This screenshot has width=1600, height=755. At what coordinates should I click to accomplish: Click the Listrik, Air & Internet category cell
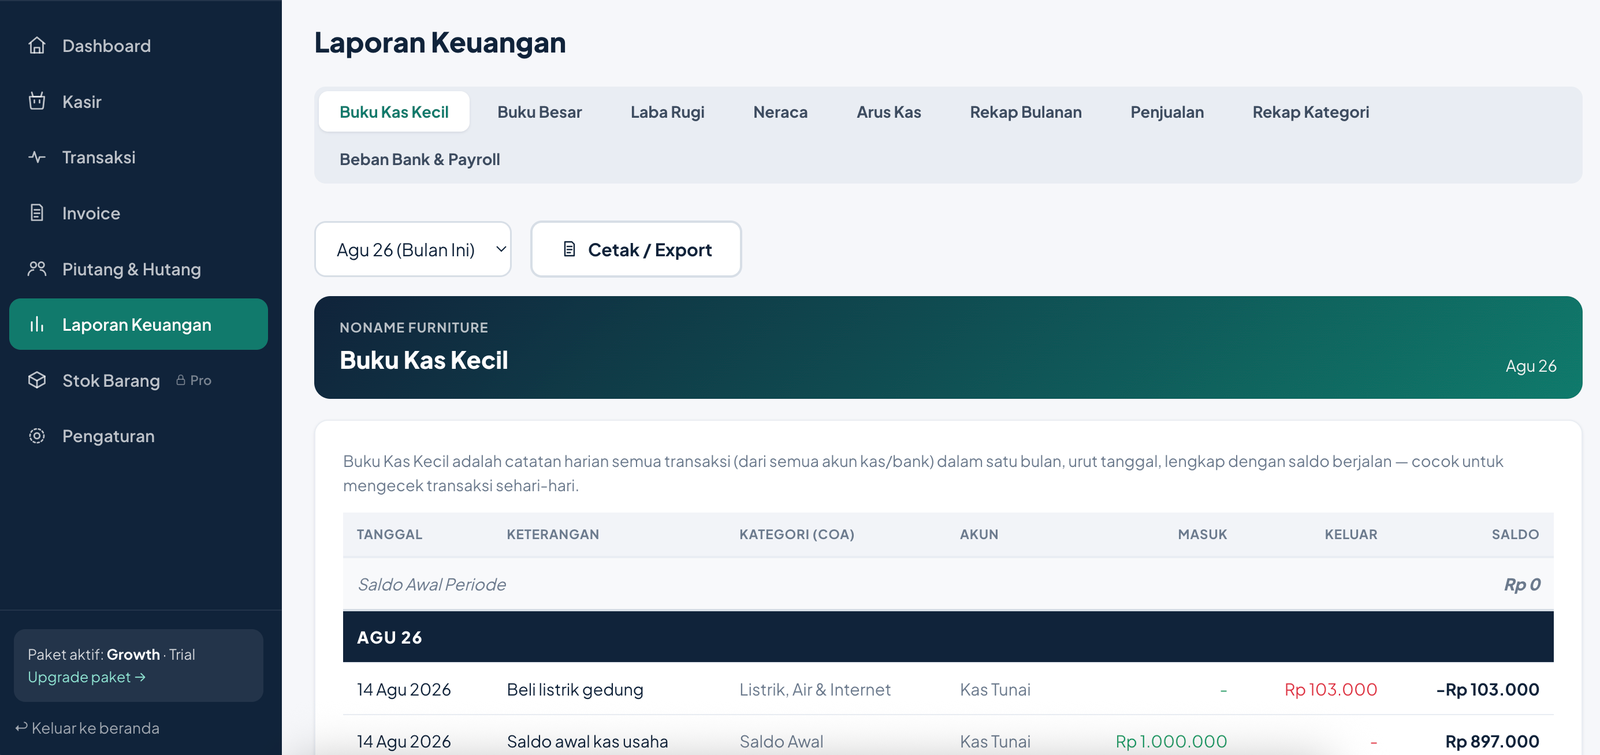point(815,689)
